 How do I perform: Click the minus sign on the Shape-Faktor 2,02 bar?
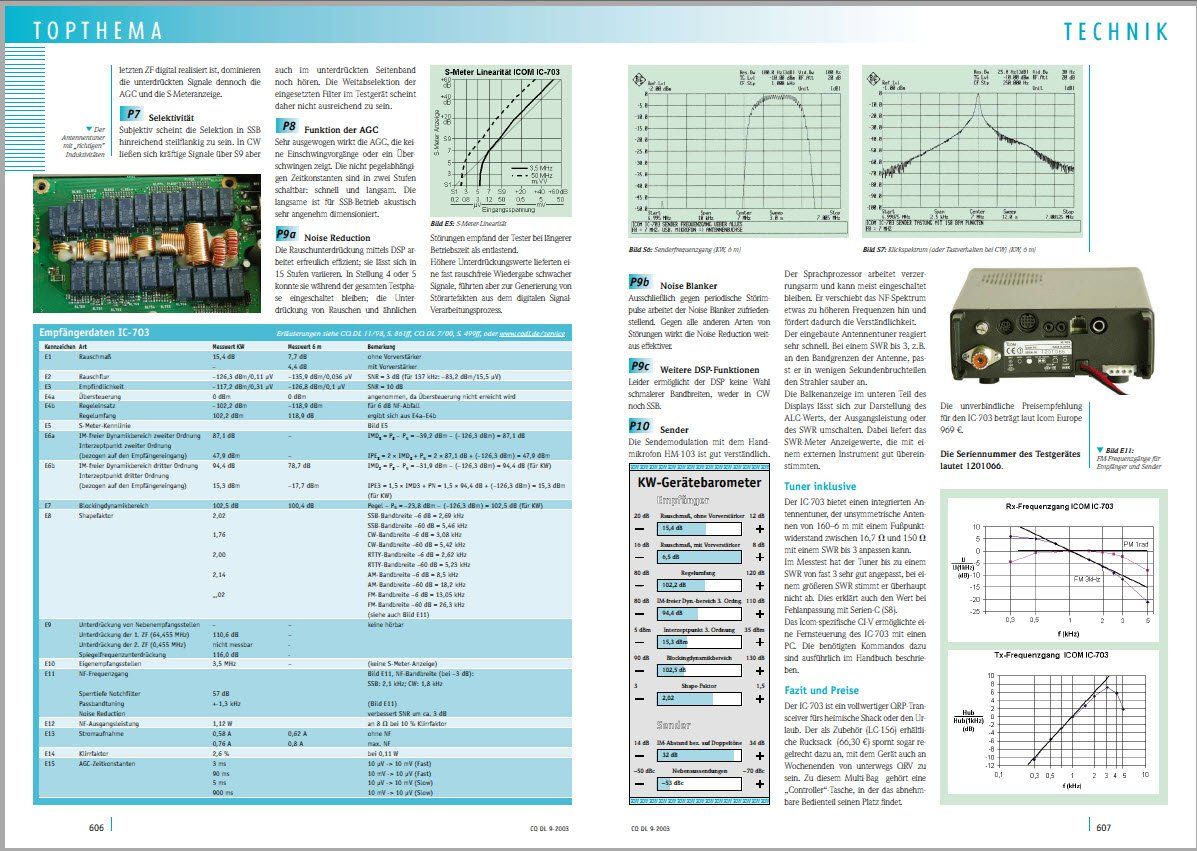tap(640, 698)
